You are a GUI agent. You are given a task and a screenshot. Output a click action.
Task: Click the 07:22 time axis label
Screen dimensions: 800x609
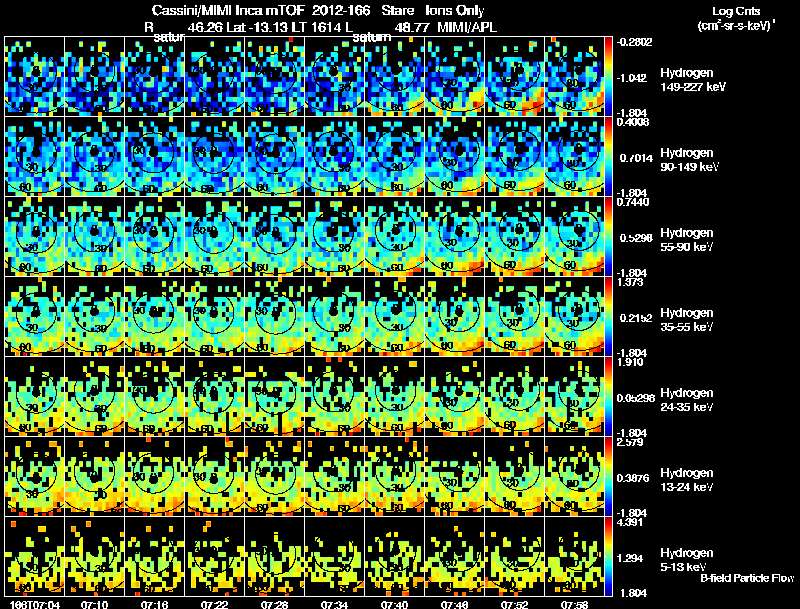(214, 605)
